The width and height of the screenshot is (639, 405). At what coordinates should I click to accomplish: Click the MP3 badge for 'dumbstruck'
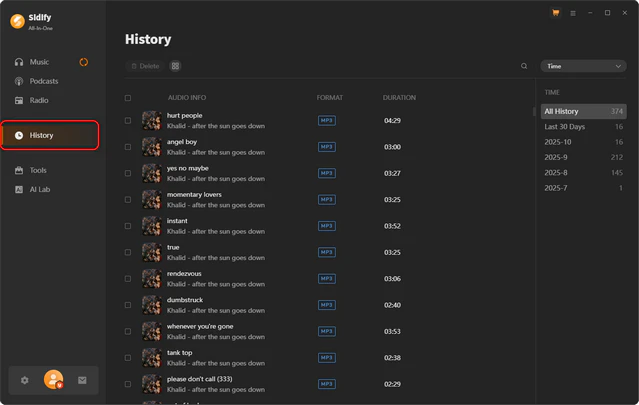327,305
